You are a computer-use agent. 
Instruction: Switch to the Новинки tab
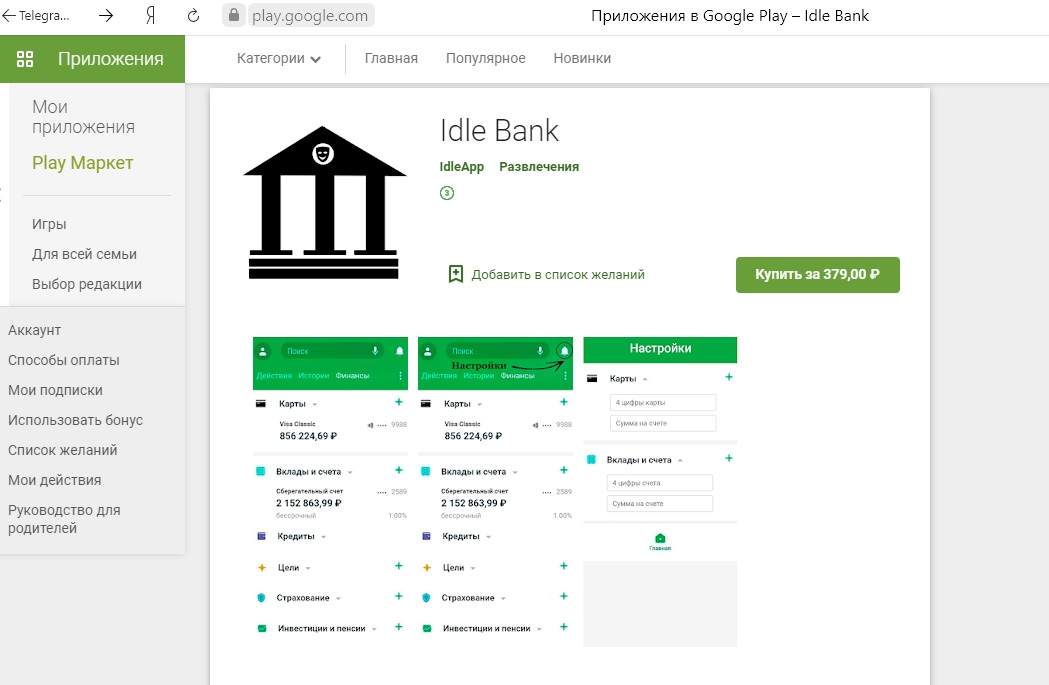(583, 58)
